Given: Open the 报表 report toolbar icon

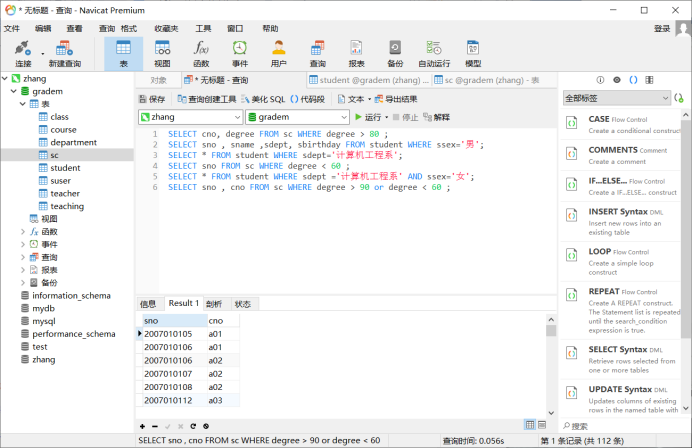Looking at the screenshot, I should click(356, 53).
